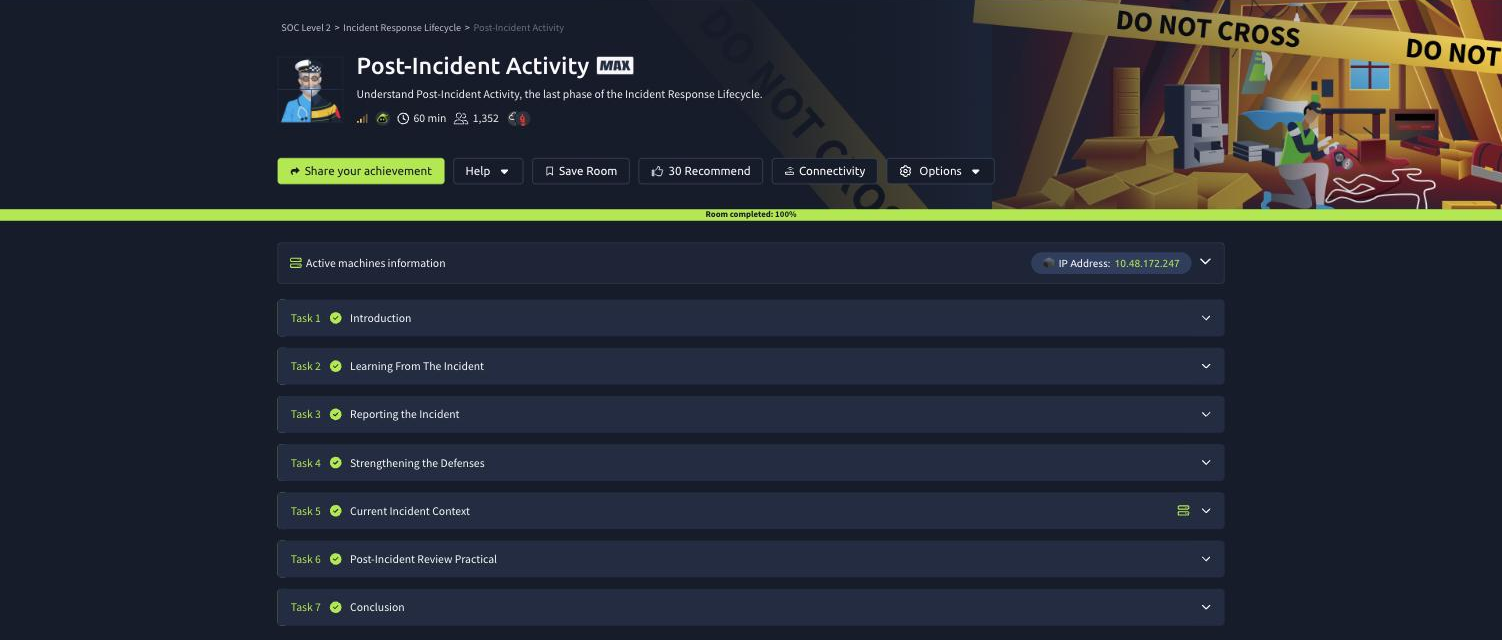Viewport: 1502px width, 640px height.
Task: Click the Task 6 label
Action: pyautogui.click(x=306, y=559)
